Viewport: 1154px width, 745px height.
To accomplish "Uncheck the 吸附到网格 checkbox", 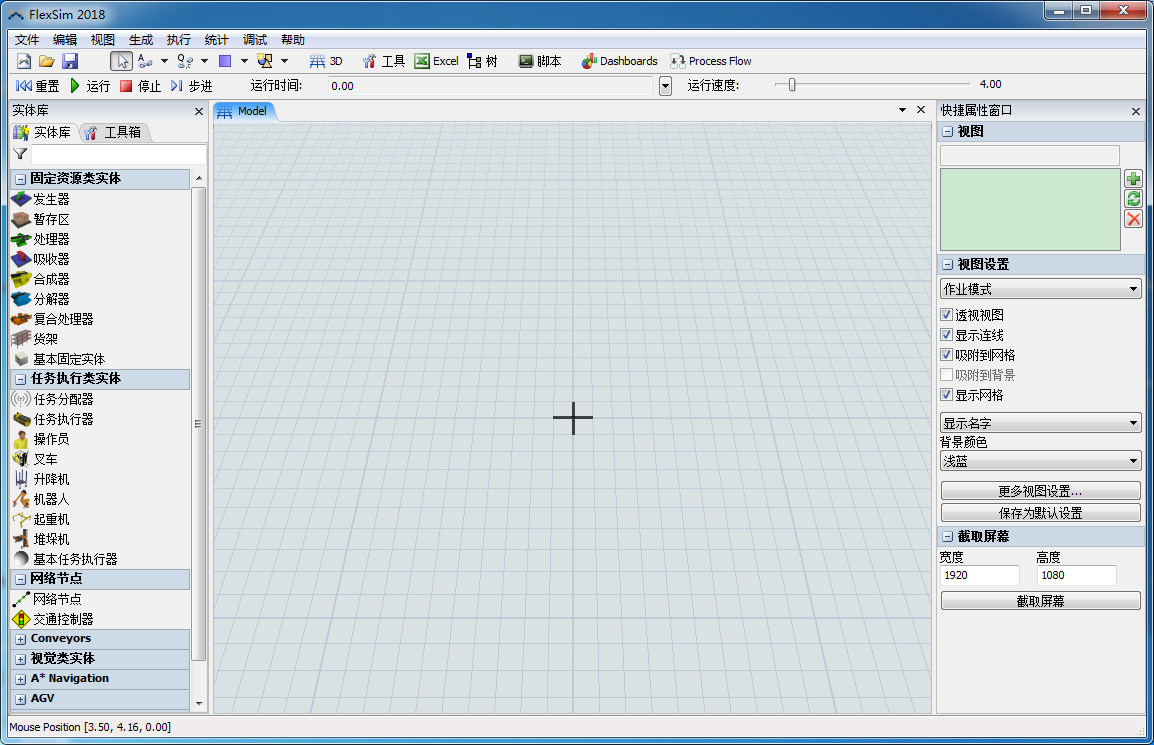I will point(947,355).
